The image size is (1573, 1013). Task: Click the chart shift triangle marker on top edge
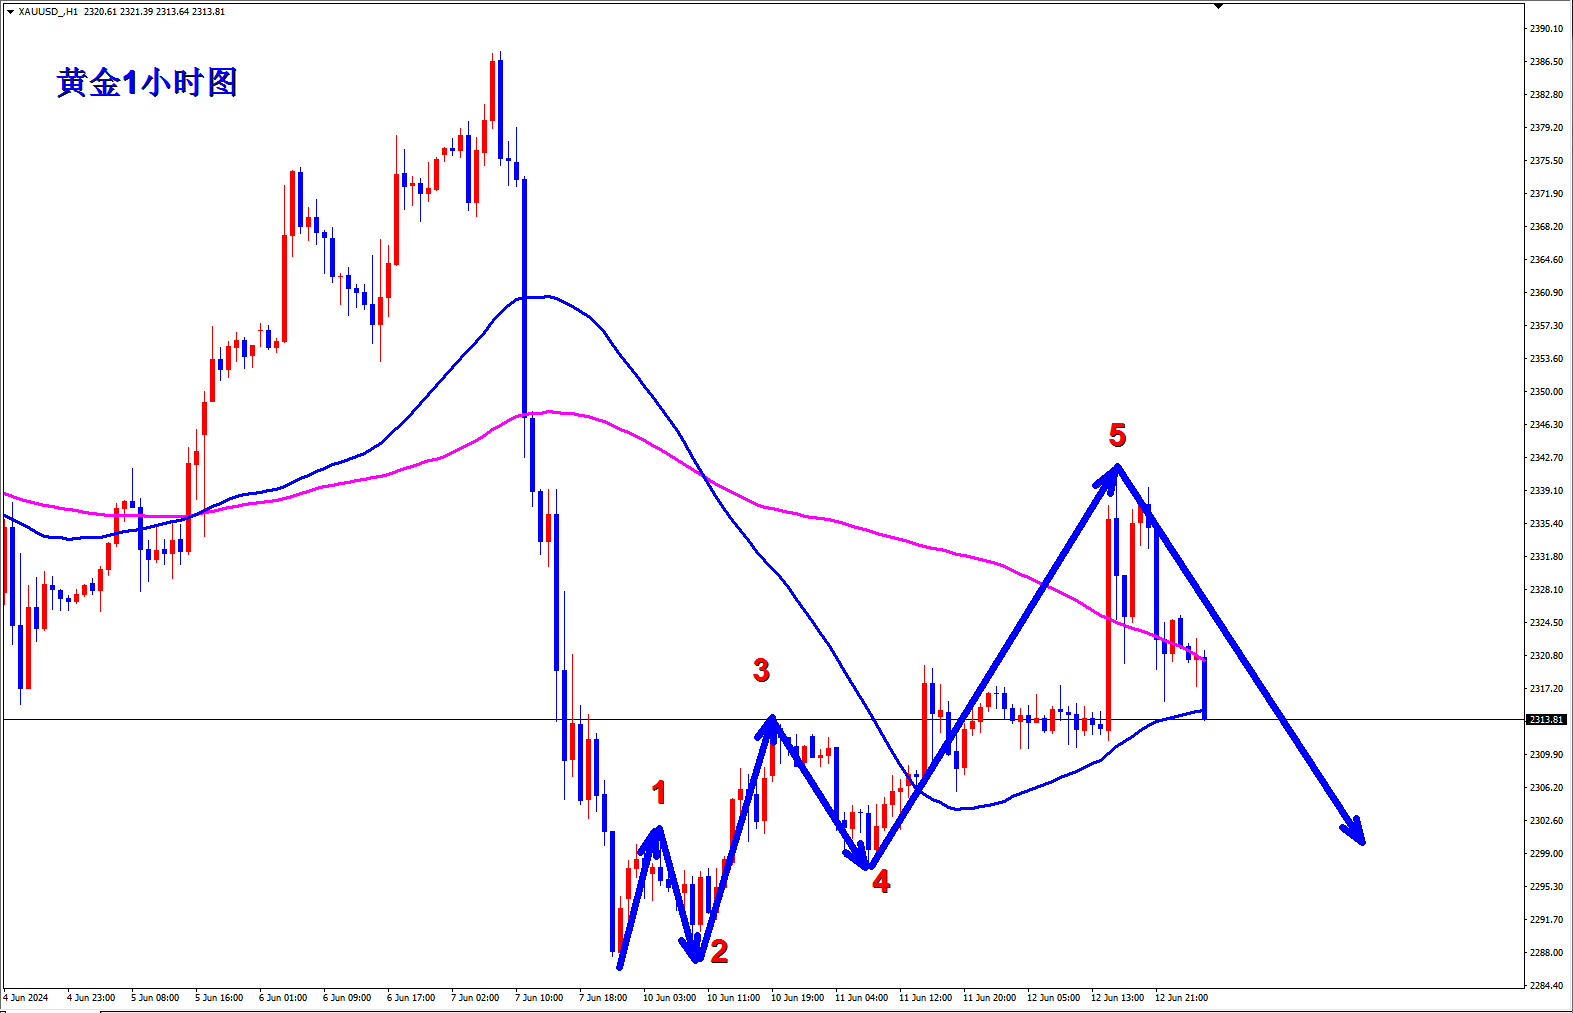(1218, 6)
